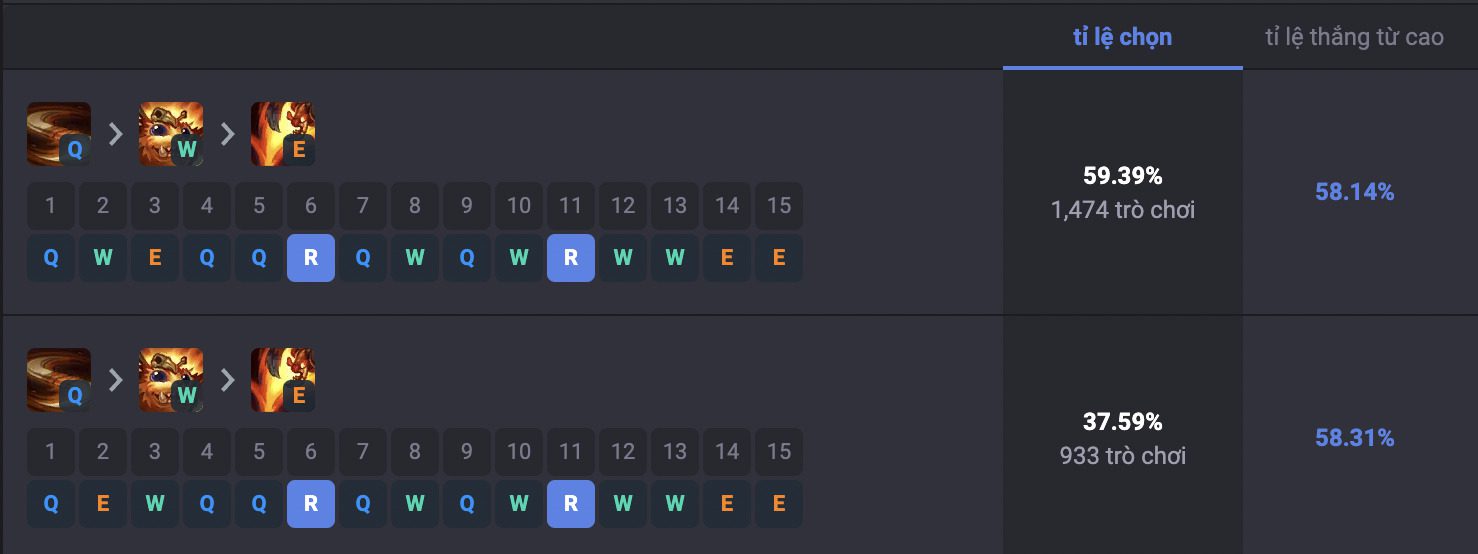Switch to the tỉ lệ thắng từ cao tab

1354,37
